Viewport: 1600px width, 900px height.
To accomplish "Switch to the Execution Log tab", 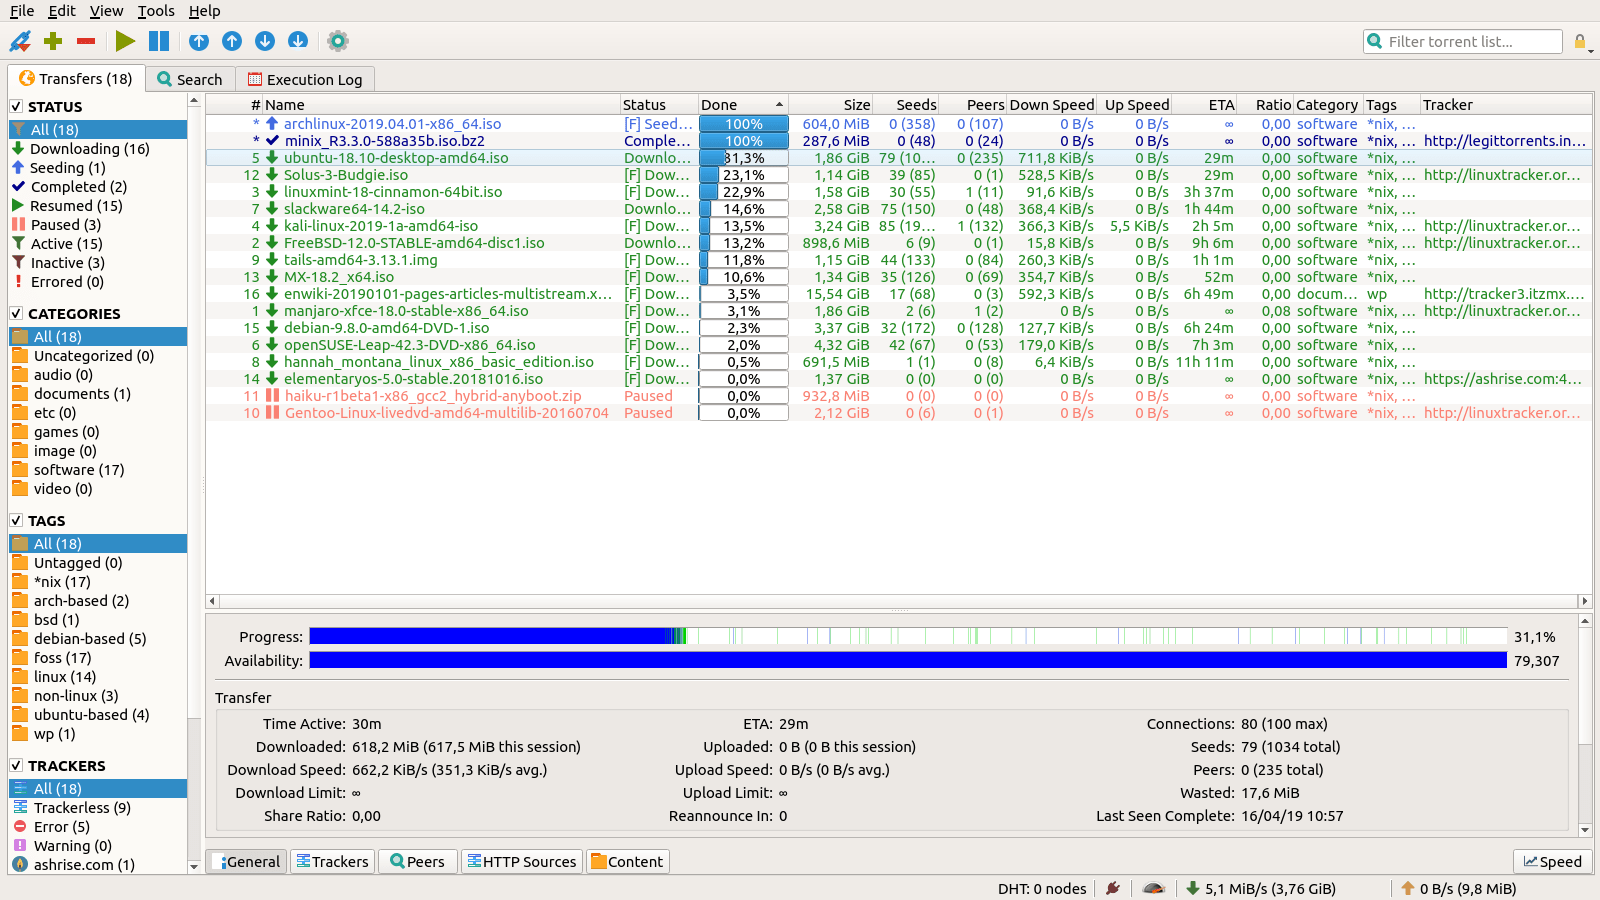I will [x=305, y=78].
